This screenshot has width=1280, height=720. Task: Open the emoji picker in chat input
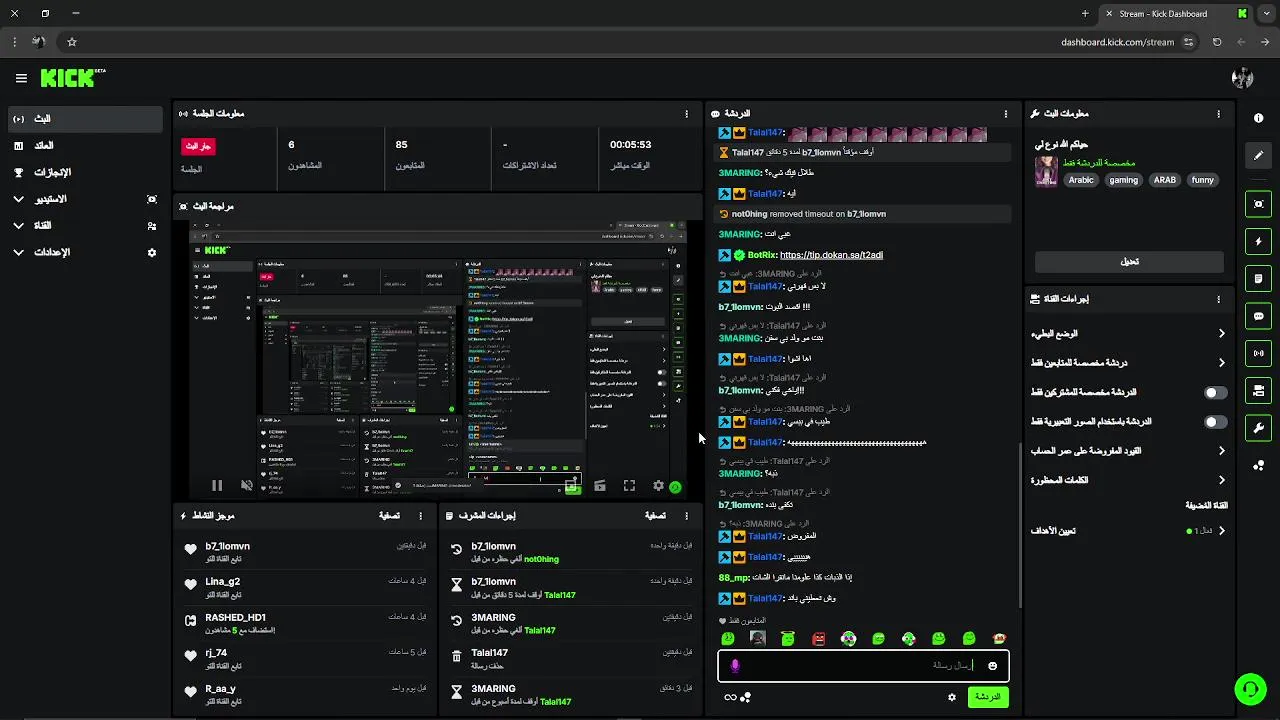(x=992, y=666)
